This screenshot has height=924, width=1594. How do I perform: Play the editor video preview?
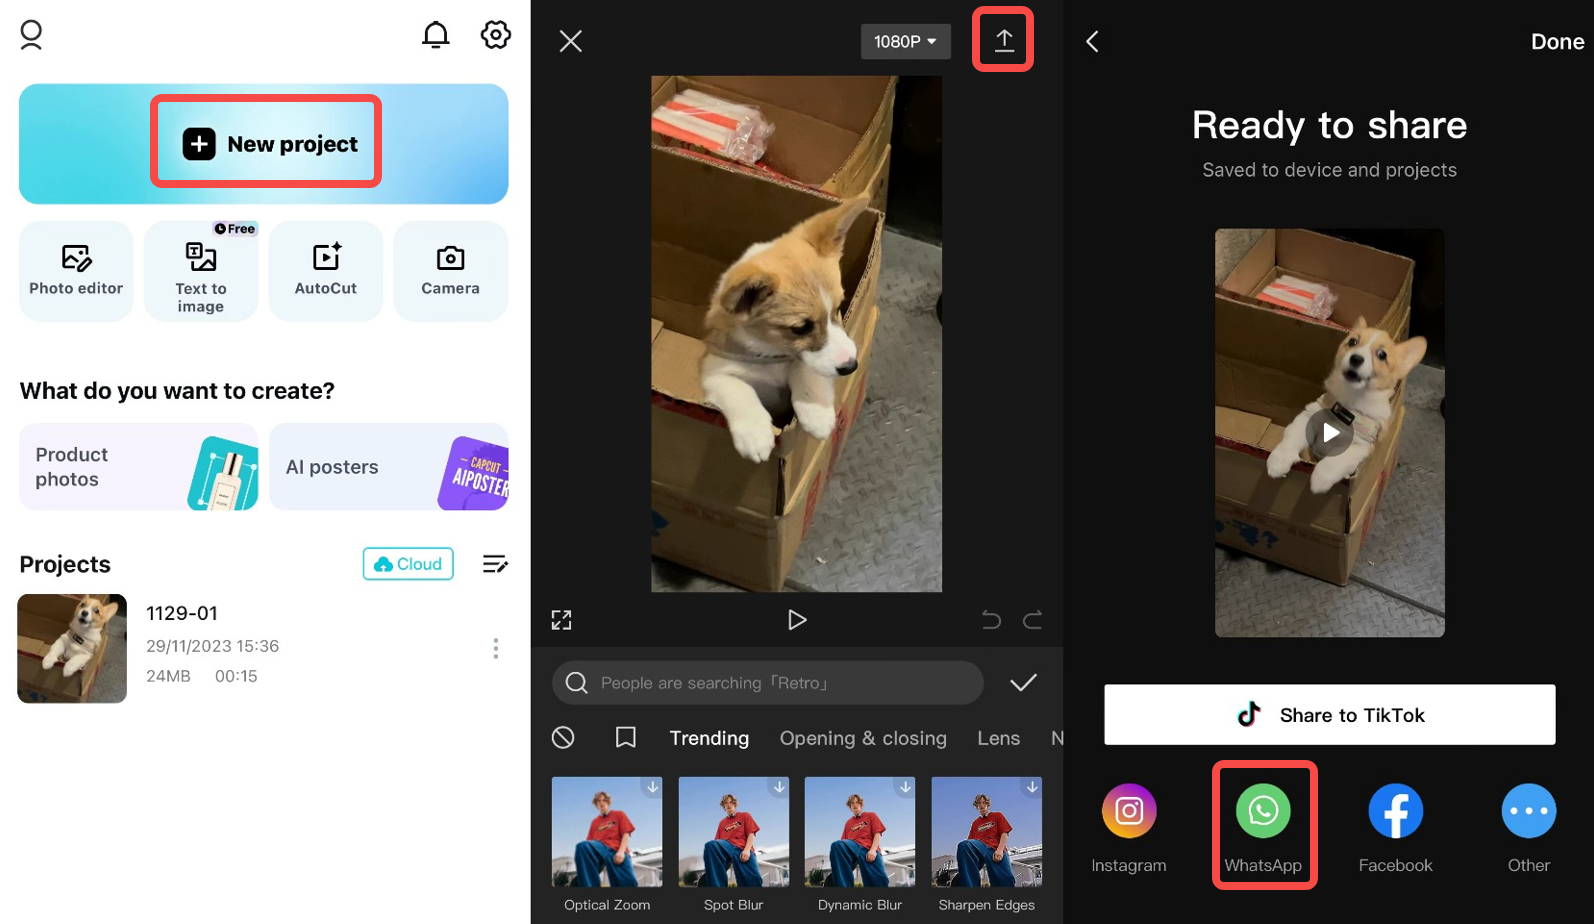tap(796, 620)
